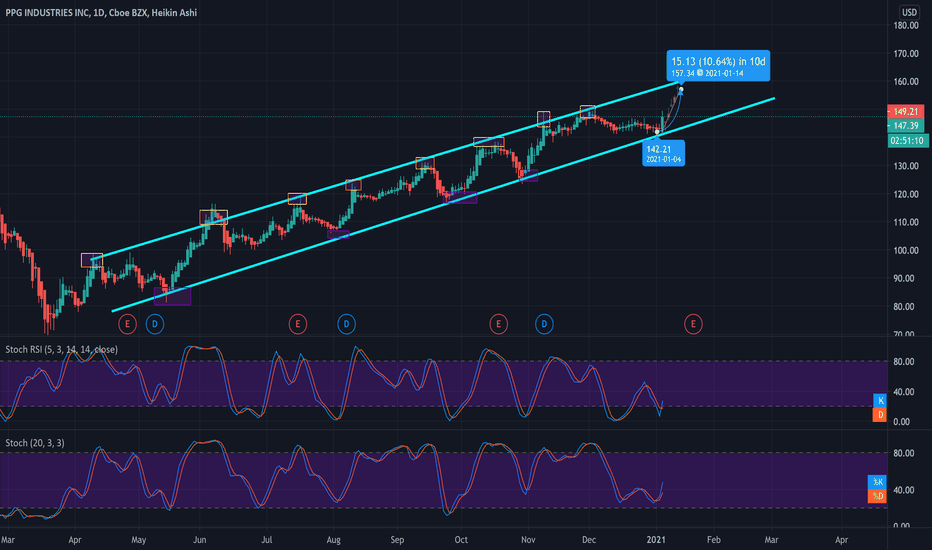Change the USD currency setting
Screen dimensions: 932x550
pyautogui.click(x=909, y=12)
